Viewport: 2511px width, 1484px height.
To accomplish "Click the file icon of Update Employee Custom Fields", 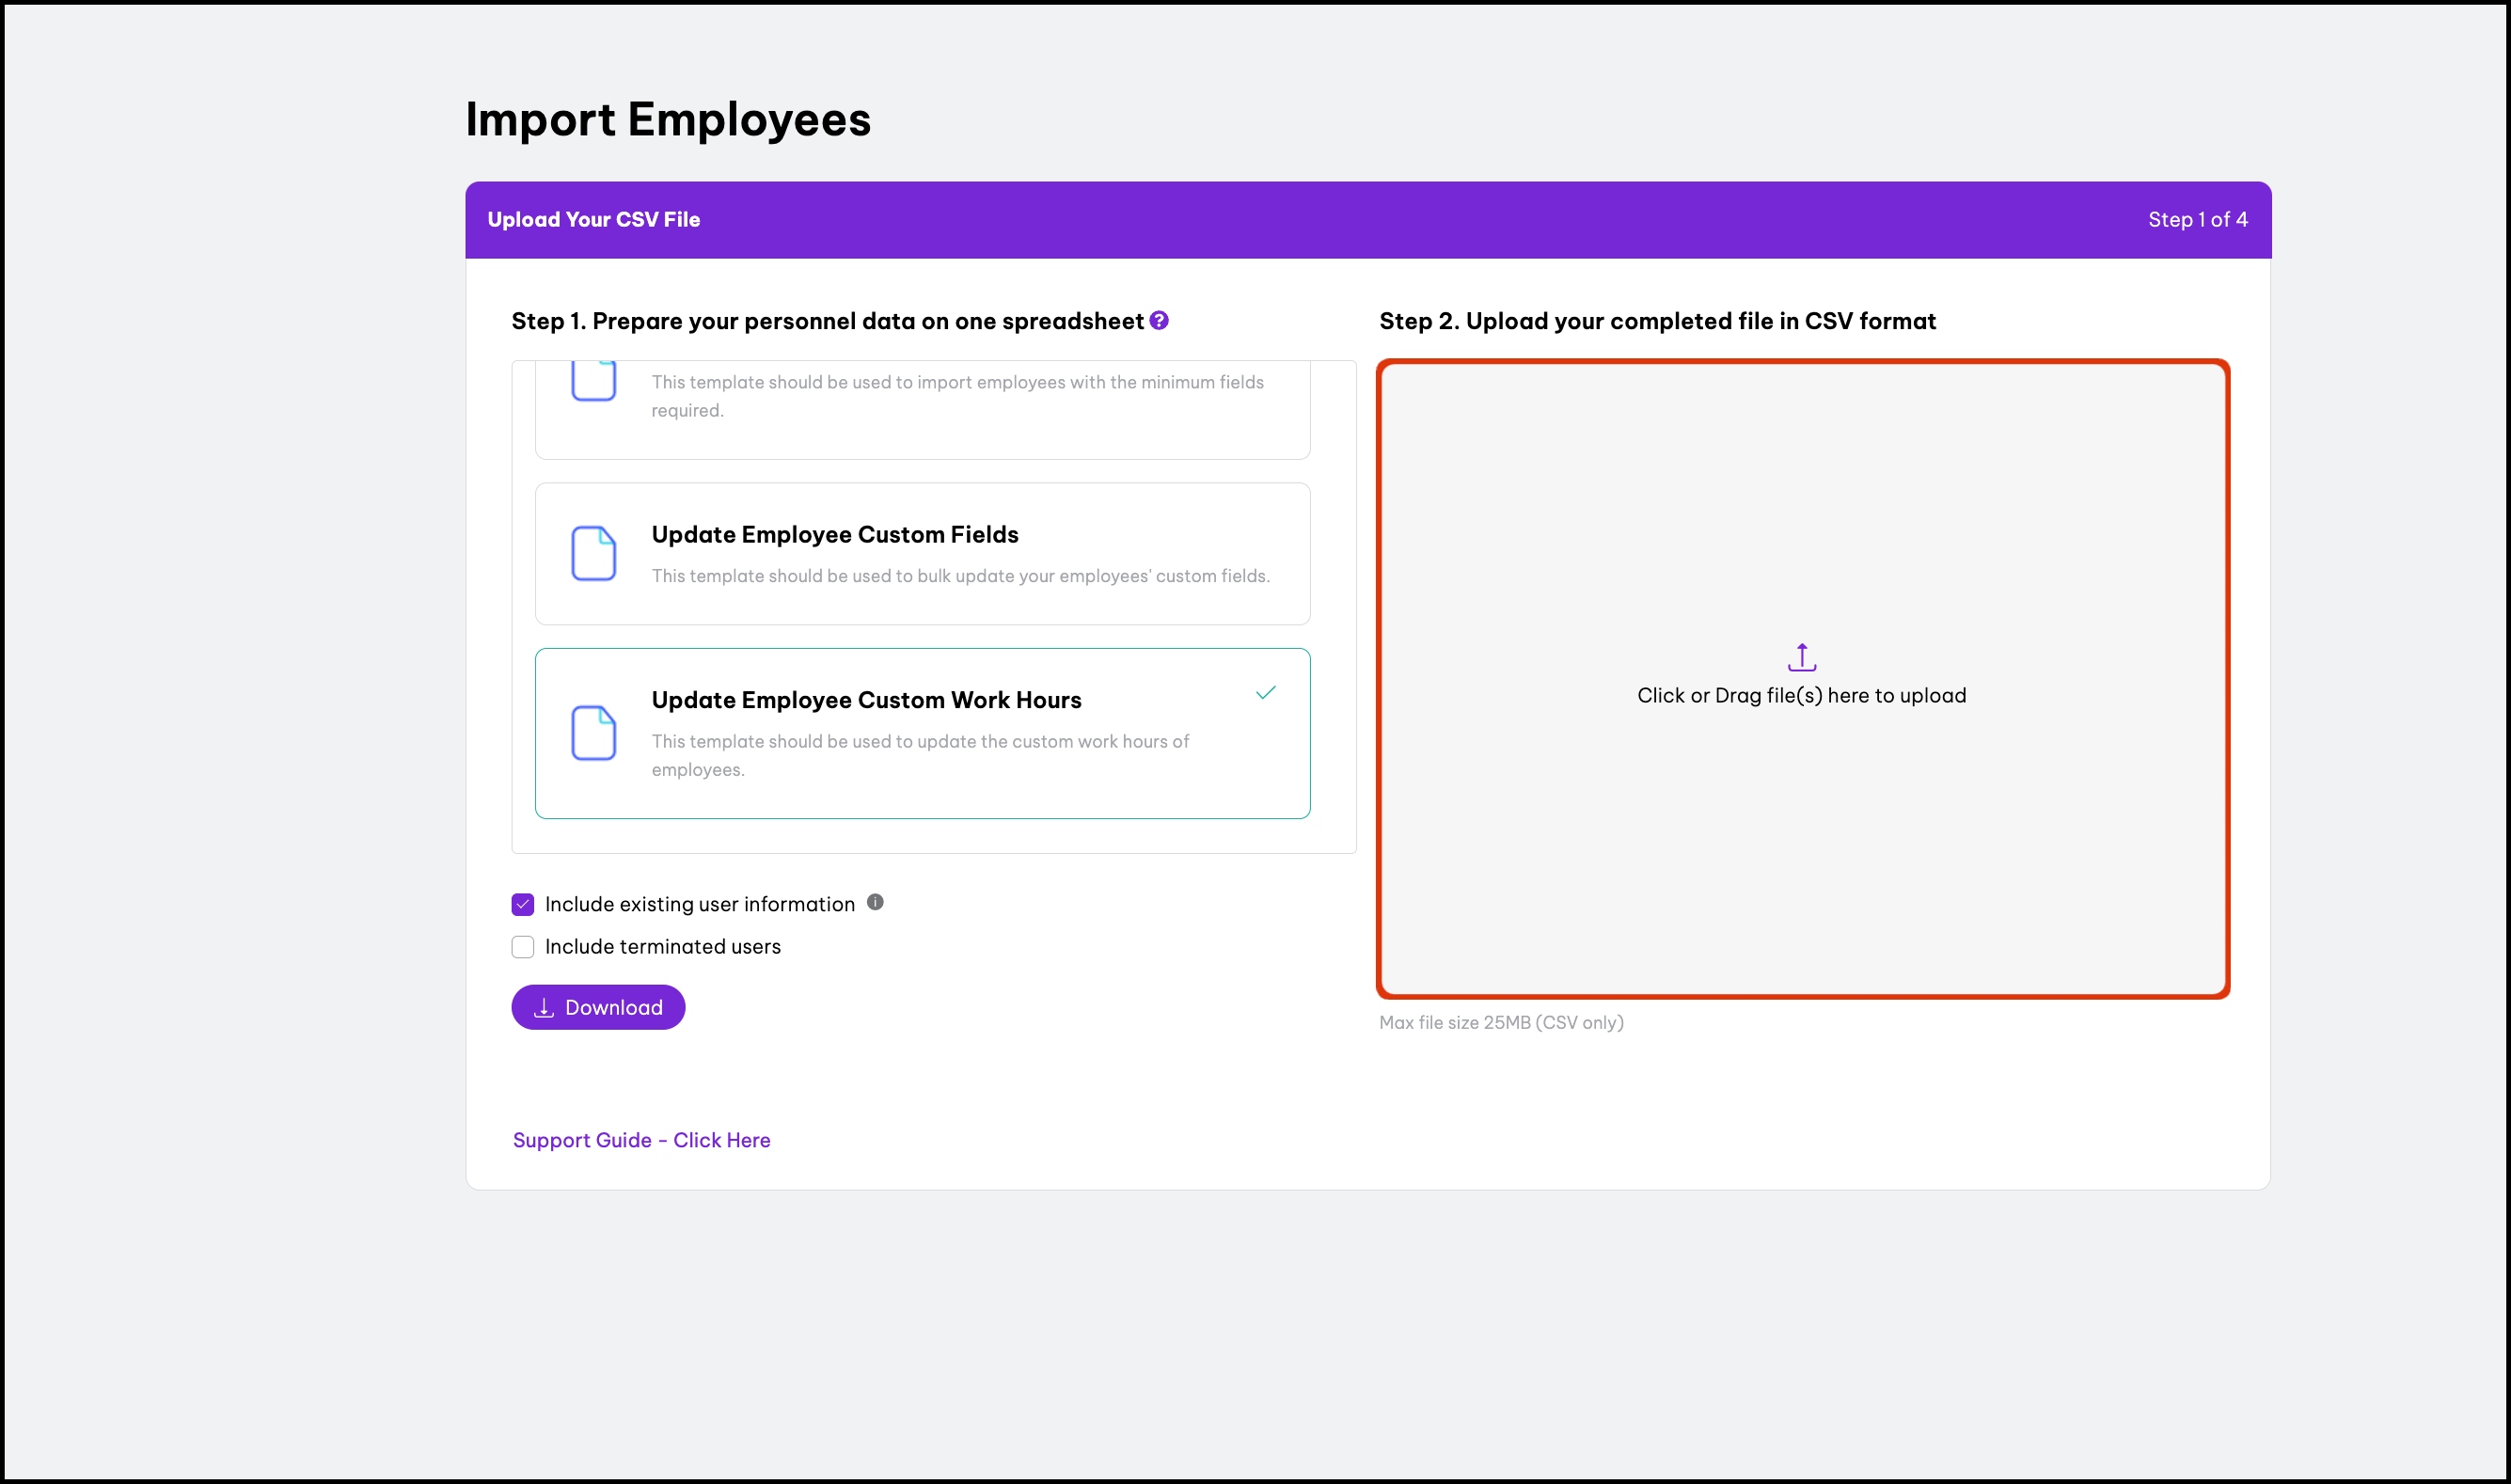I will 593,553.
